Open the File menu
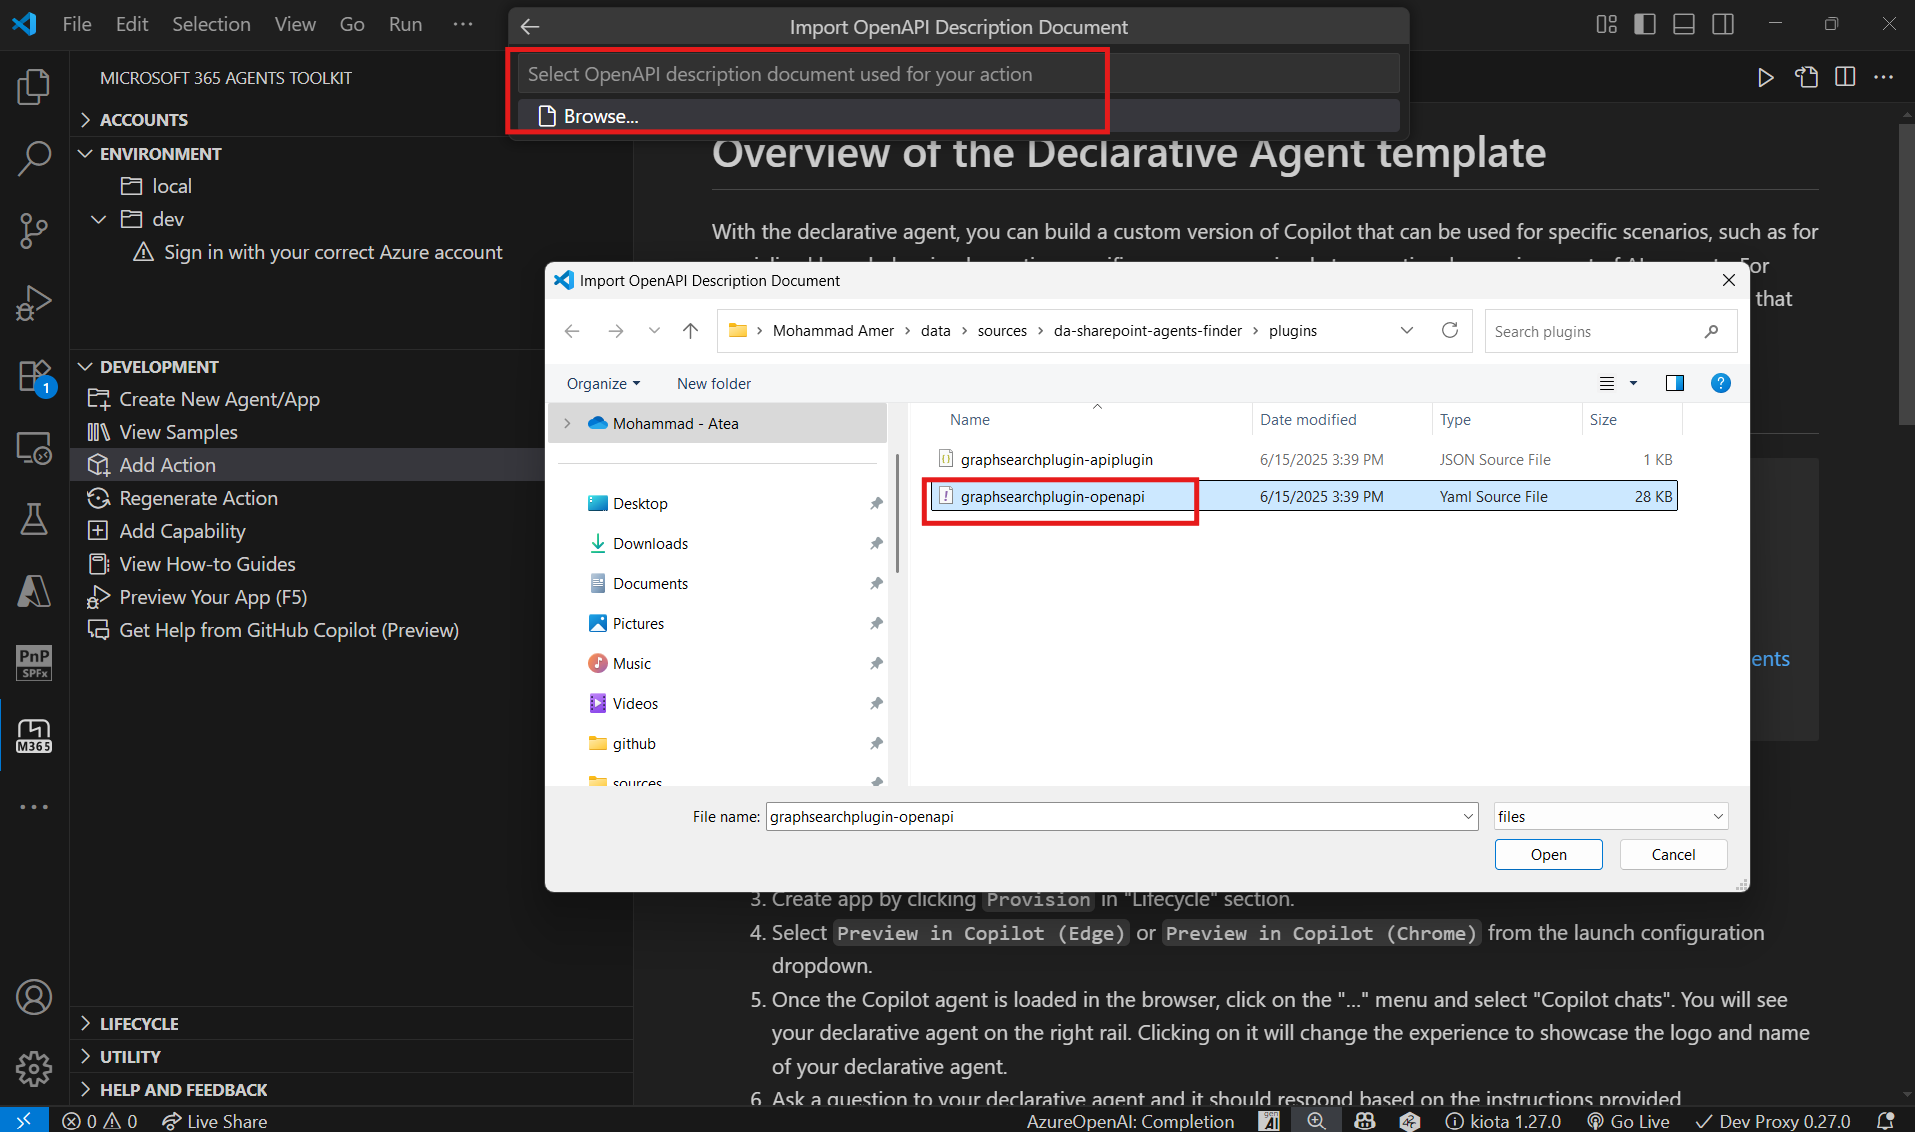The image size is (1915, 1132). pyautogui.click(x=77, y=24)
